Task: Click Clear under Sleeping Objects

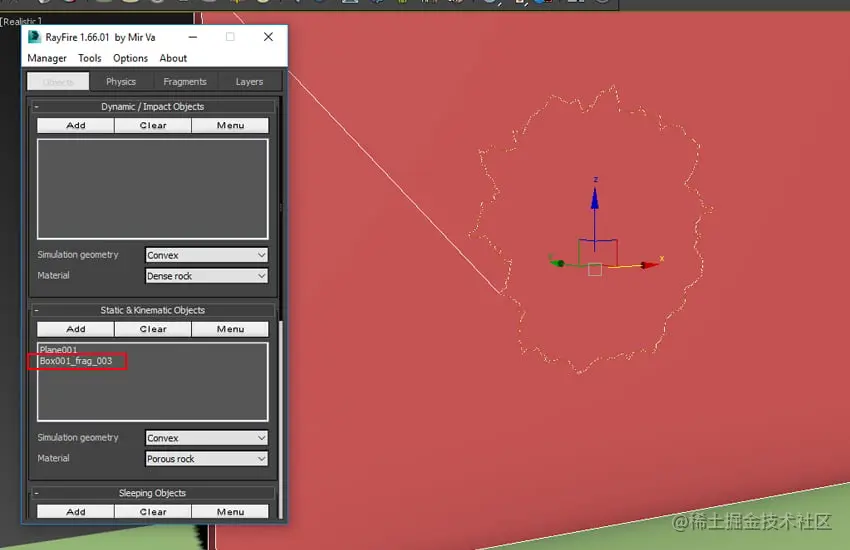Action: point(153,512)
